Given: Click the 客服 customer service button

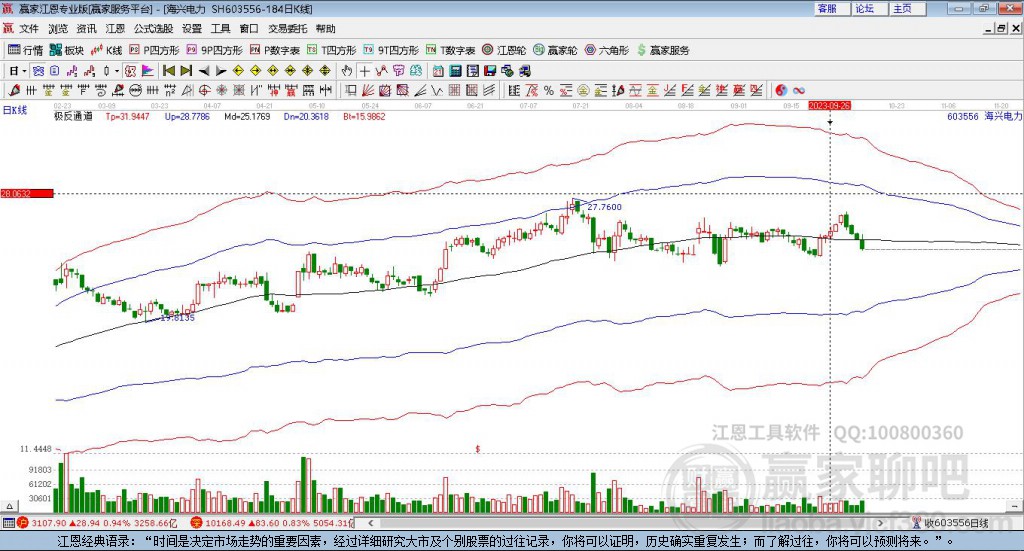Looking at the screenshot, I should pos(831,8).
